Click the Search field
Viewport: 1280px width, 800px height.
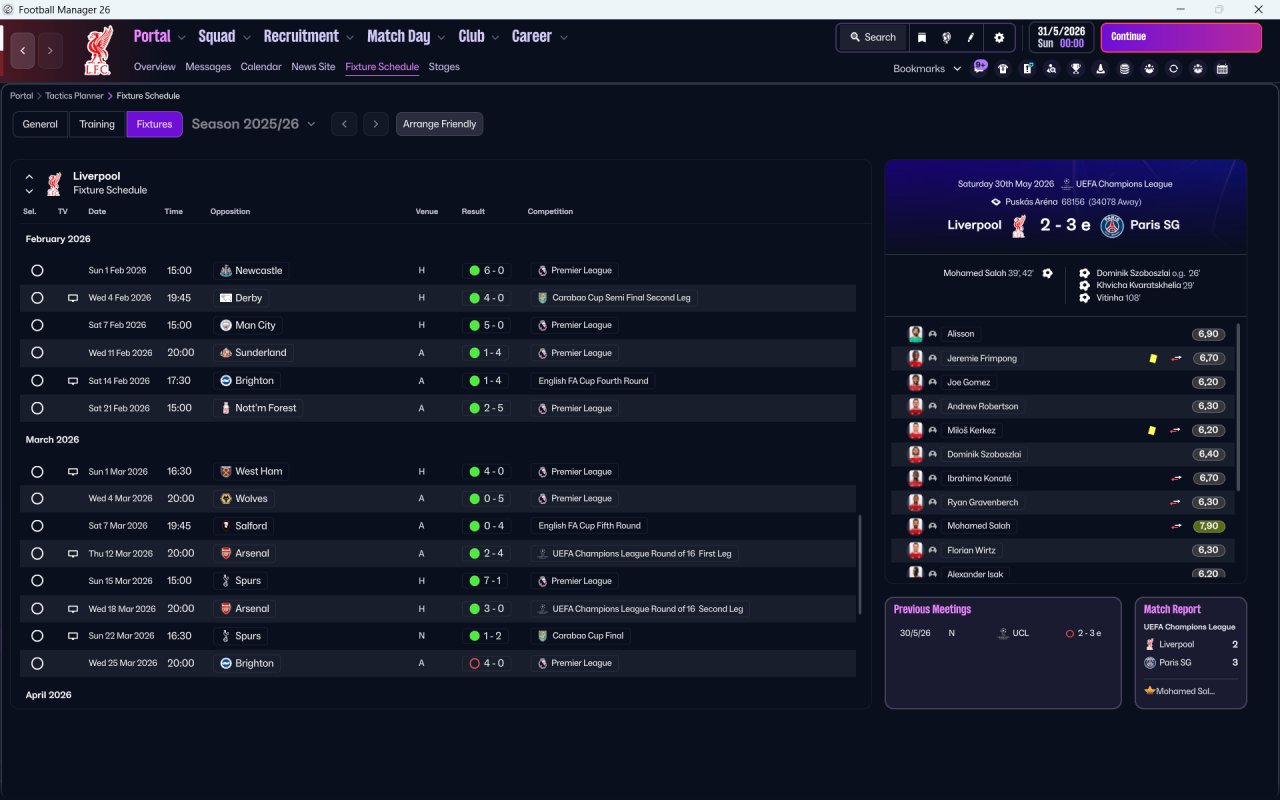872,37
